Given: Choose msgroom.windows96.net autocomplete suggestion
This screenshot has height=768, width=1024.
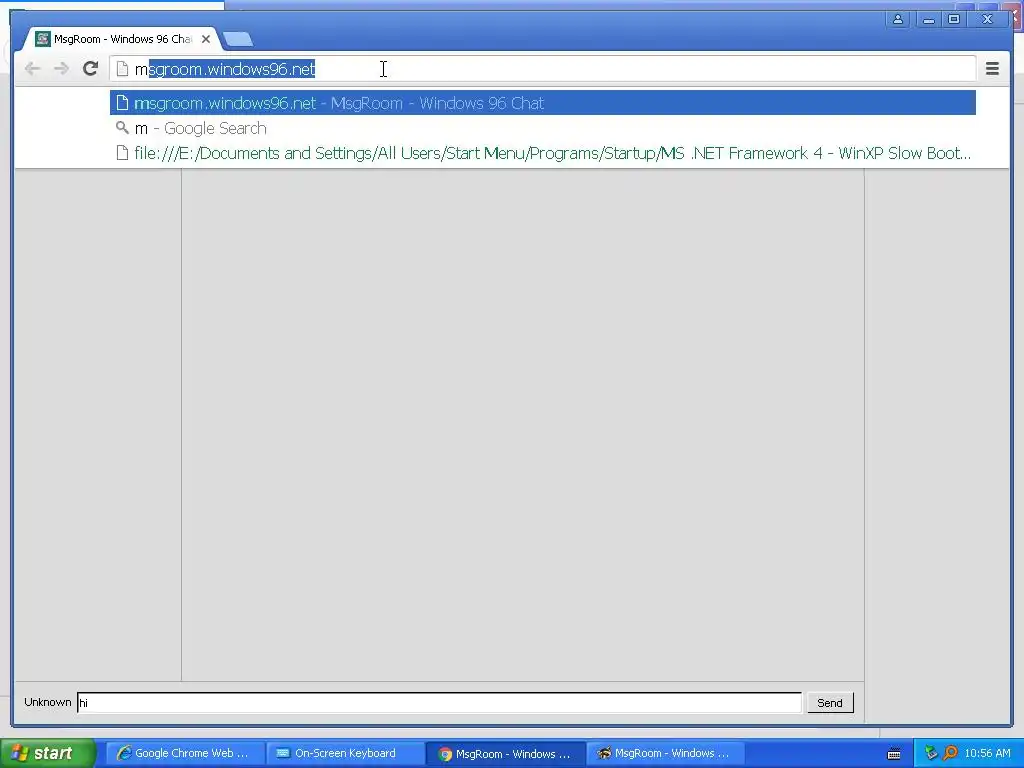Looking at the screenshot, I should coord(543,103).
